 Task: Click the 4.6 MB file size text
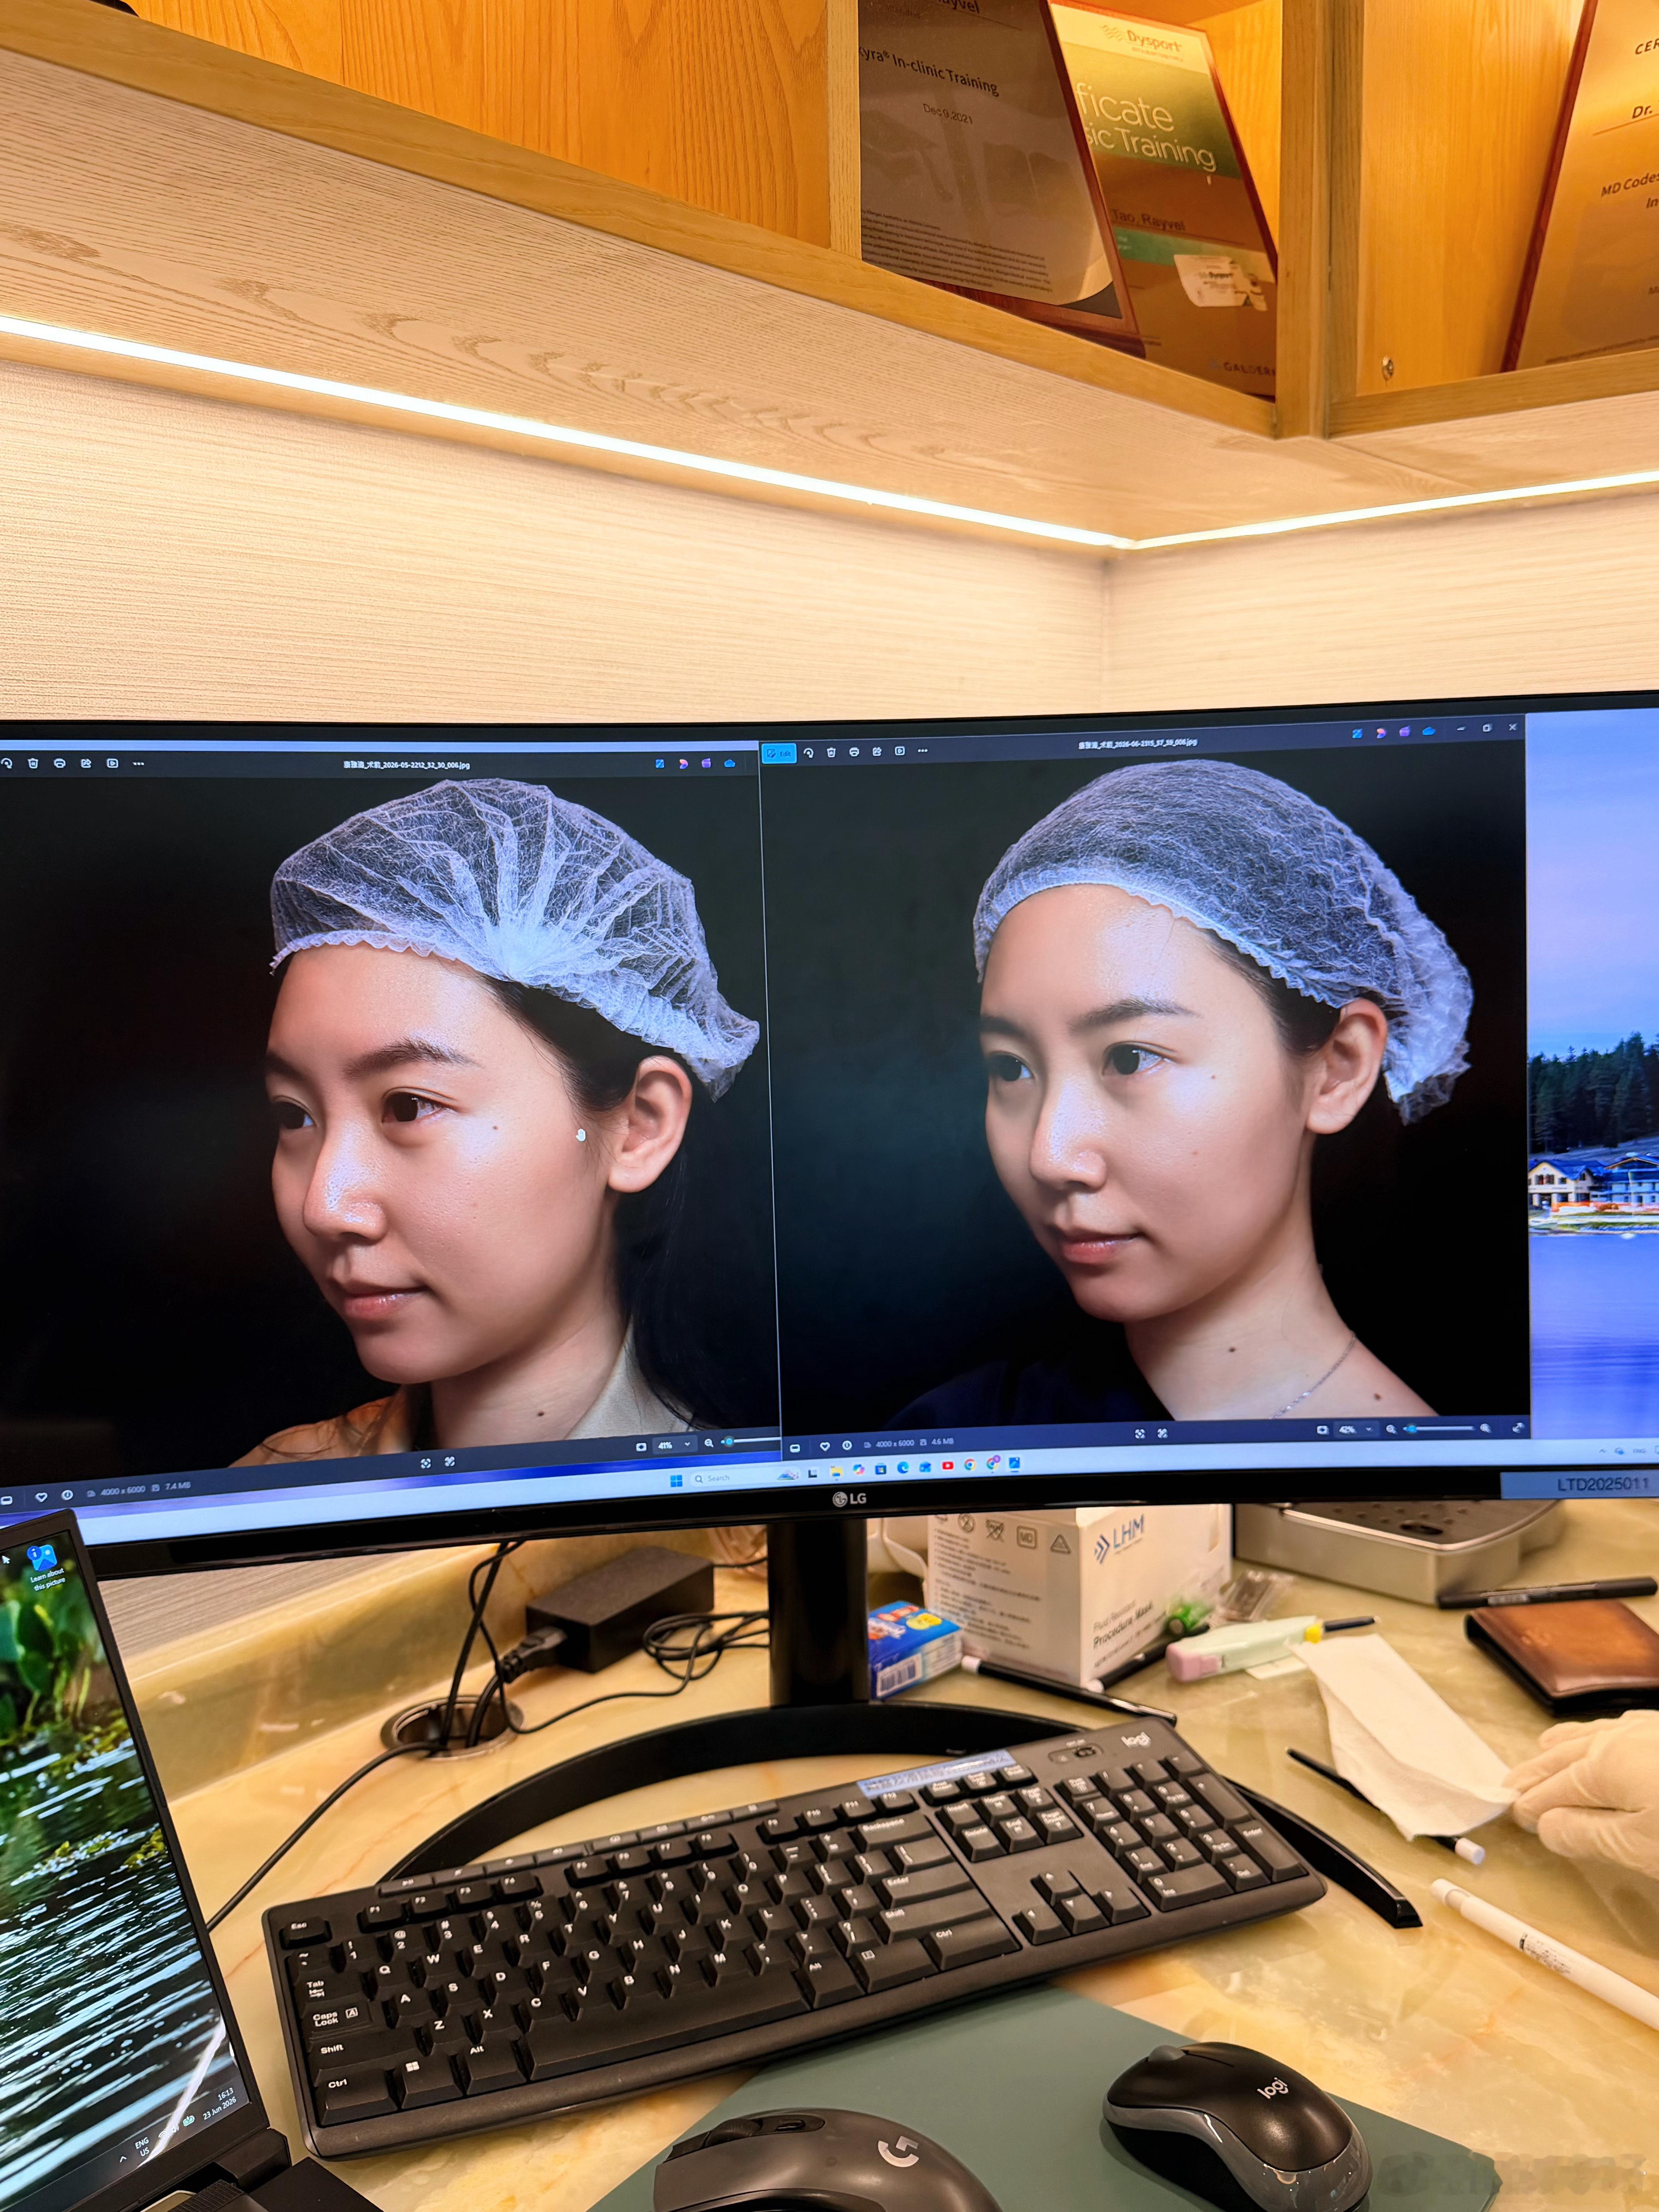coord(943,1442)
